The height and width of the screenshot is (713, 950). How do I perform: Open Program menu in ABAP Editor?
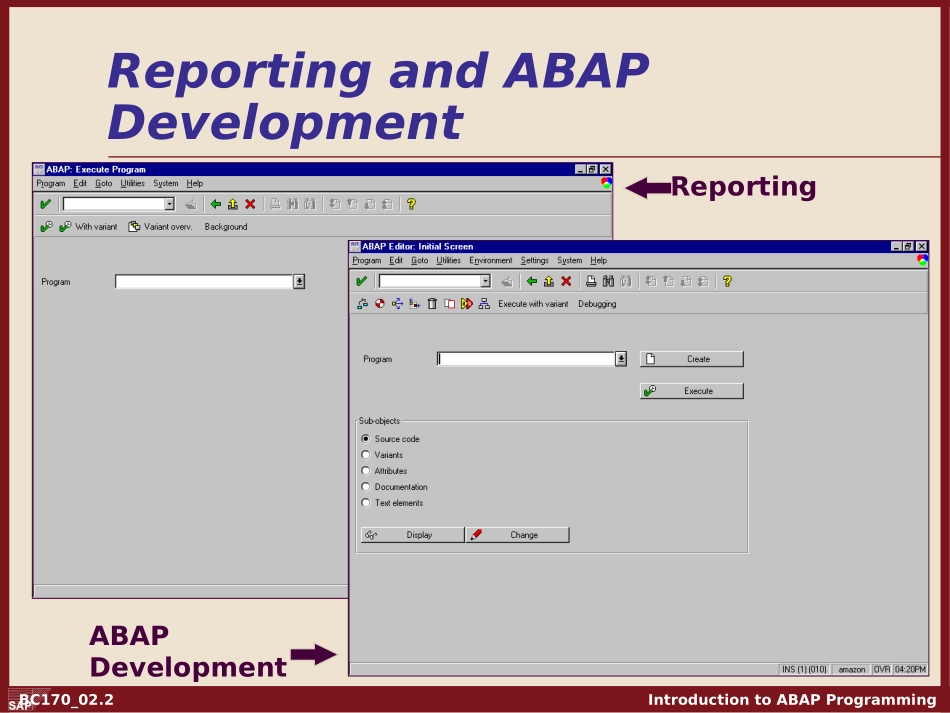click(367, 260)
